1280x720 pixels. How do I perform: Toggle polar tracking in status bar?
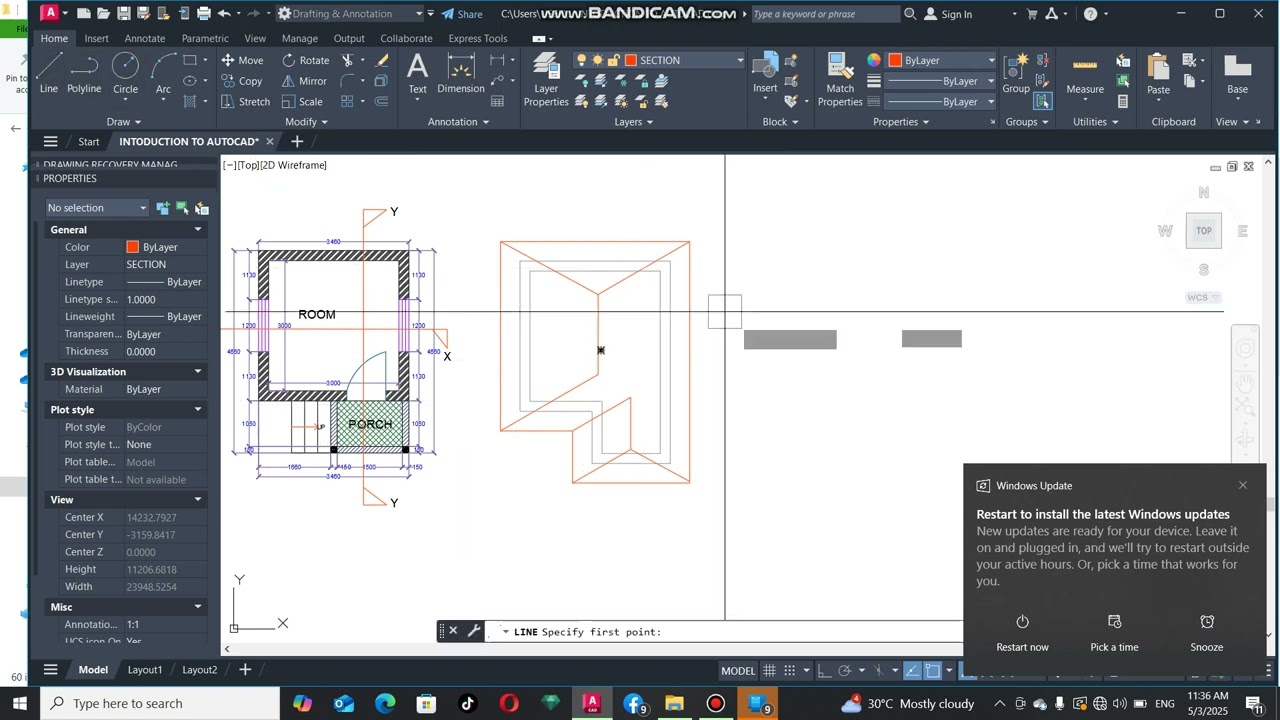pos(845,670)
